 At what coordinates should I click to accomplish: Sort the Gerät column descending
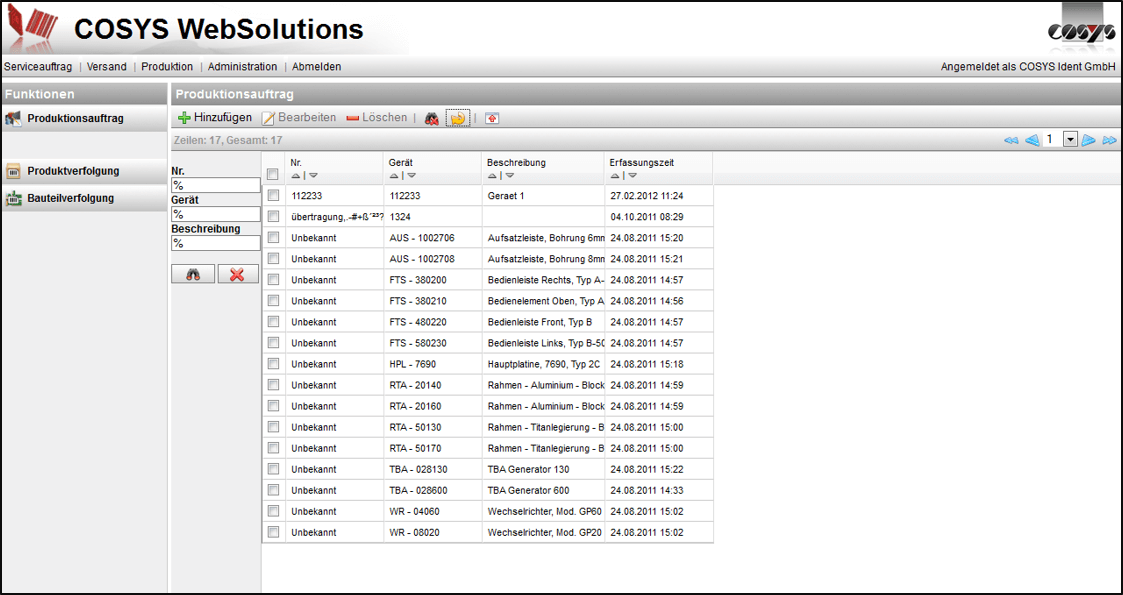coord(411,175)
